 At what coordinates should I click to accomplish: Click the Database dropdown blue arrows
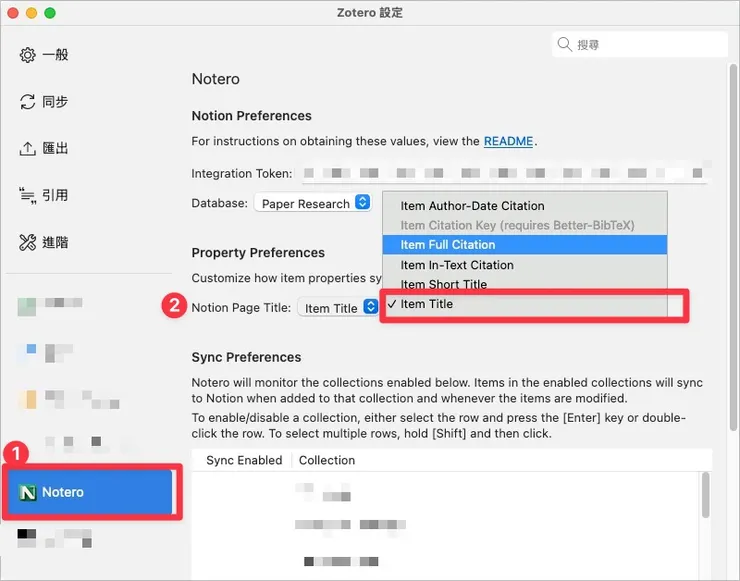click(x=362, y=202)
